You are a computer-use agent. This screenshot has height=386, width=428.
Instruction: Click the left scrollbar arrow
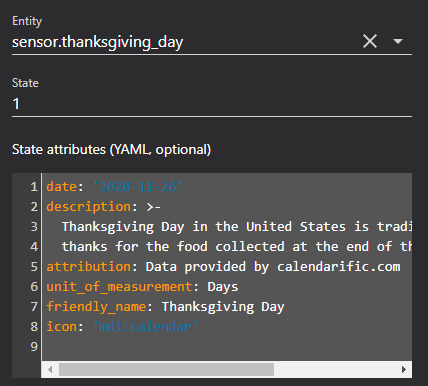[x=50, y=369]
